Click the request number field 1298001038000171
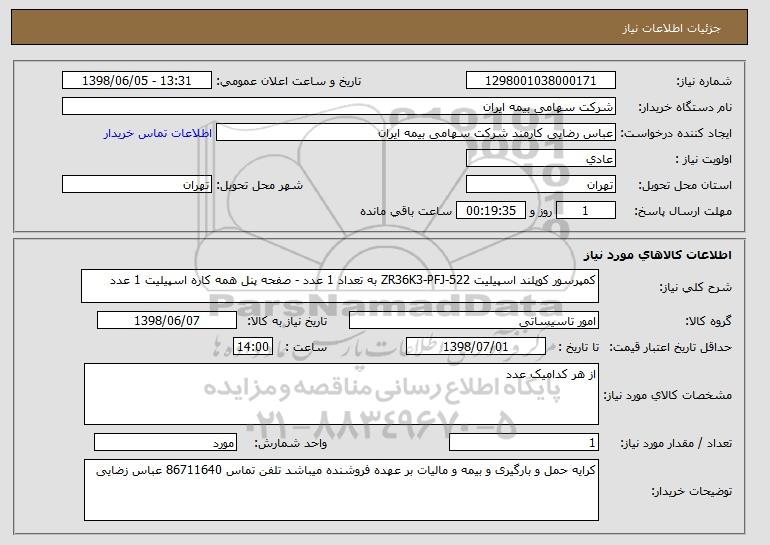The width and height of the screenshot is (770, 545). (541, 81)
